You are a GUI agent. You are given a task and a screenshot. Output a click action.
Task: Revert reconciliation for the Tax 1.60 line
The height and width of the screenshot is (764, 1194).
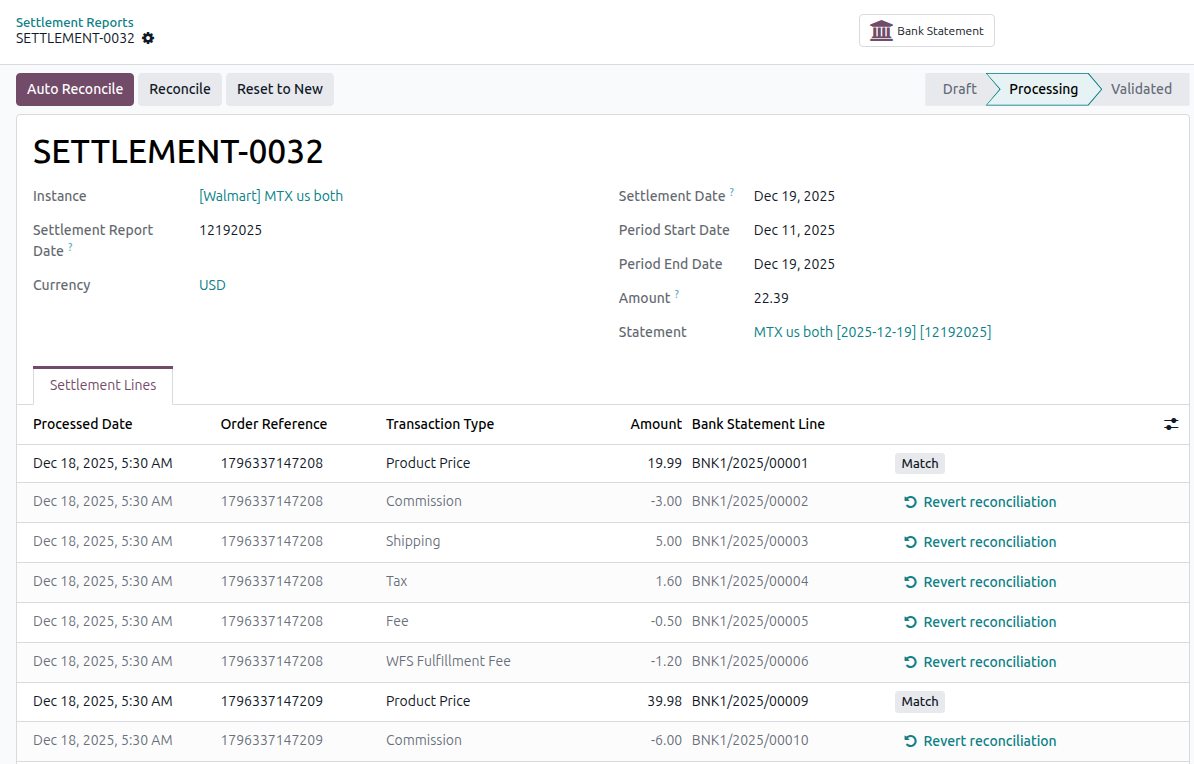coord(980,582)
